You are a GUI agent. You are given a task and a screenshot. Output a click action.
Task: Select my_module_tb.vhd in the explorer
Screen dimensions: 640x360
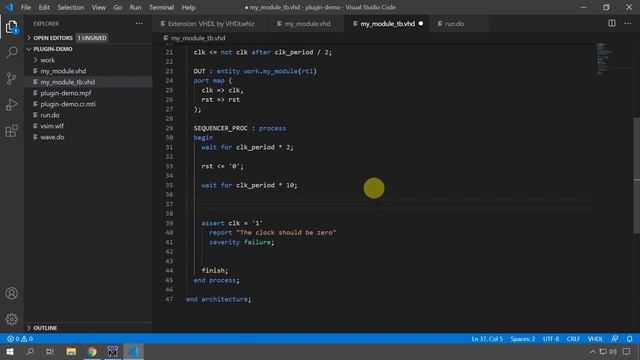[88, 82]
